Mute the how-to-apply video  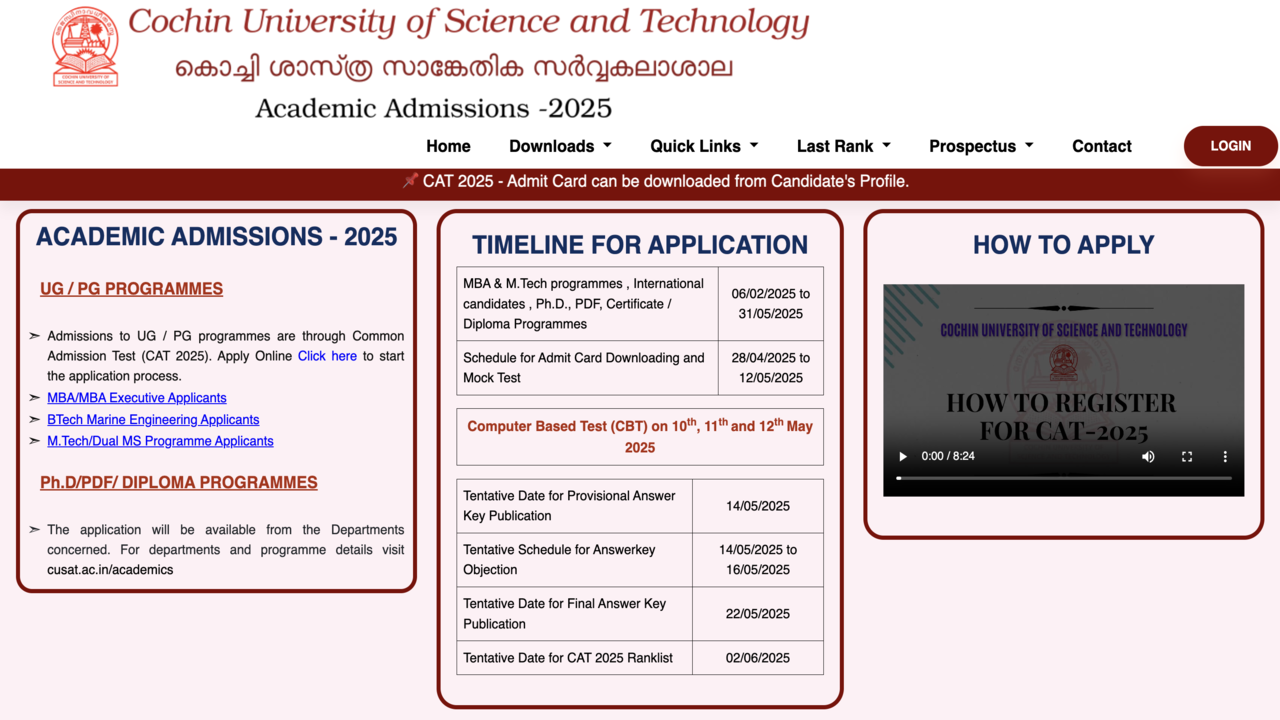click(1148, 456)
